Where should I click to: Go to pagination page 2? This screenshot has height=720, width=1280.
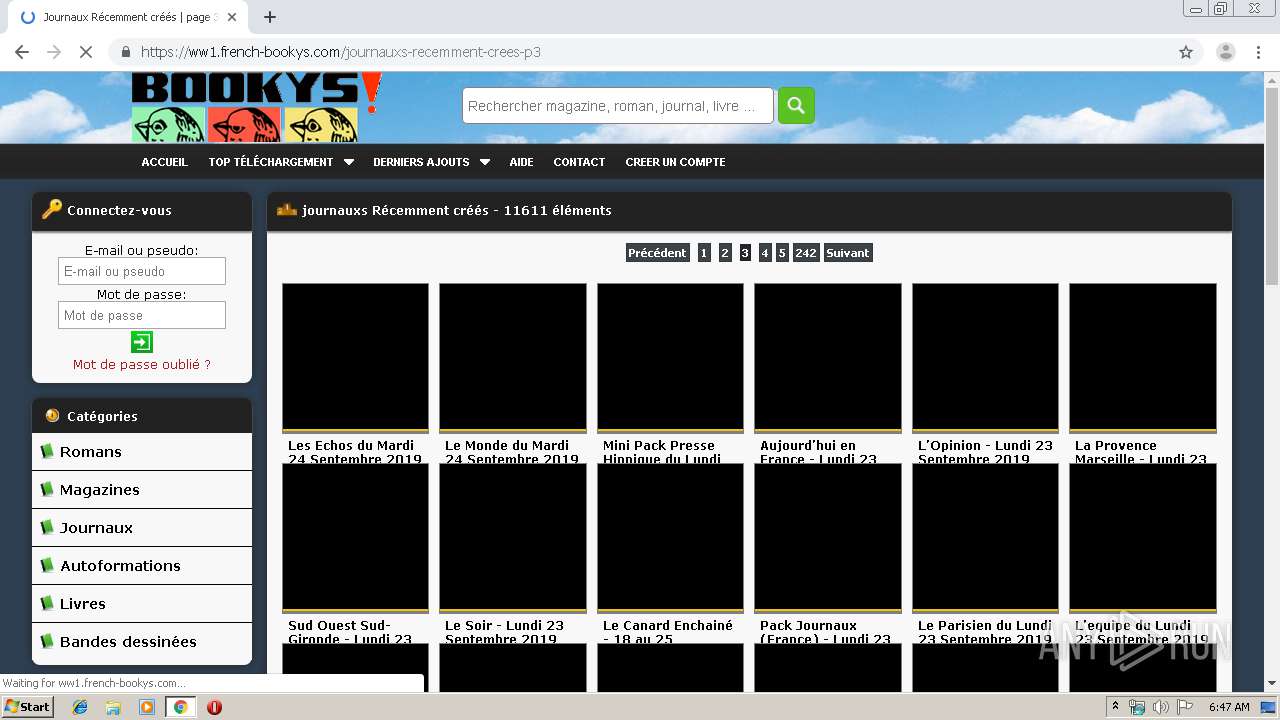[725, 253]
